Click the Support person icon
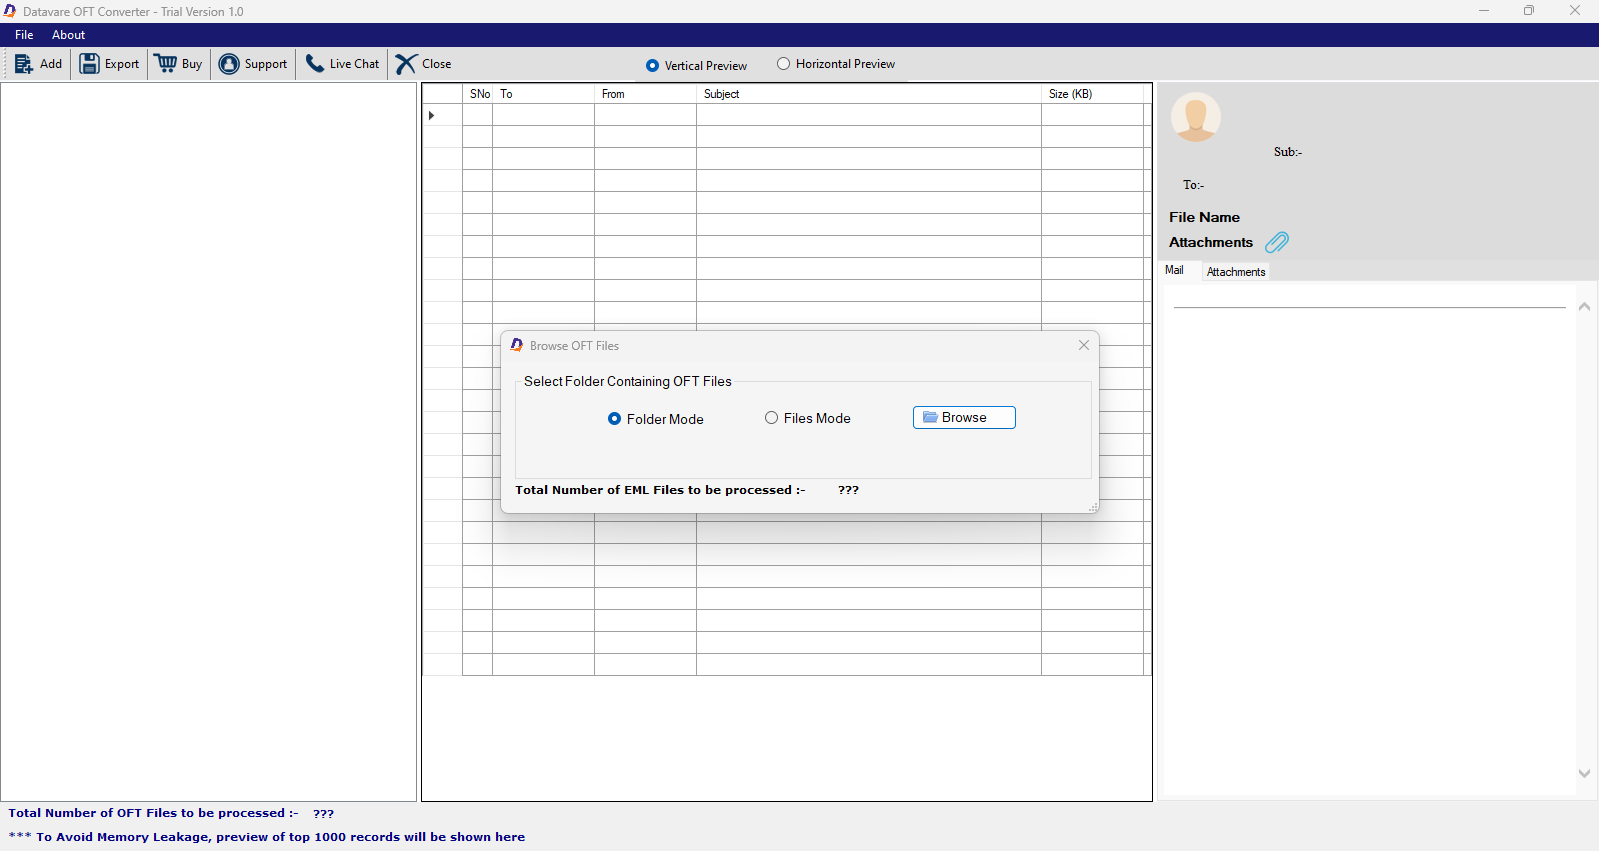 pyautogui.click(x=229, y=64)
